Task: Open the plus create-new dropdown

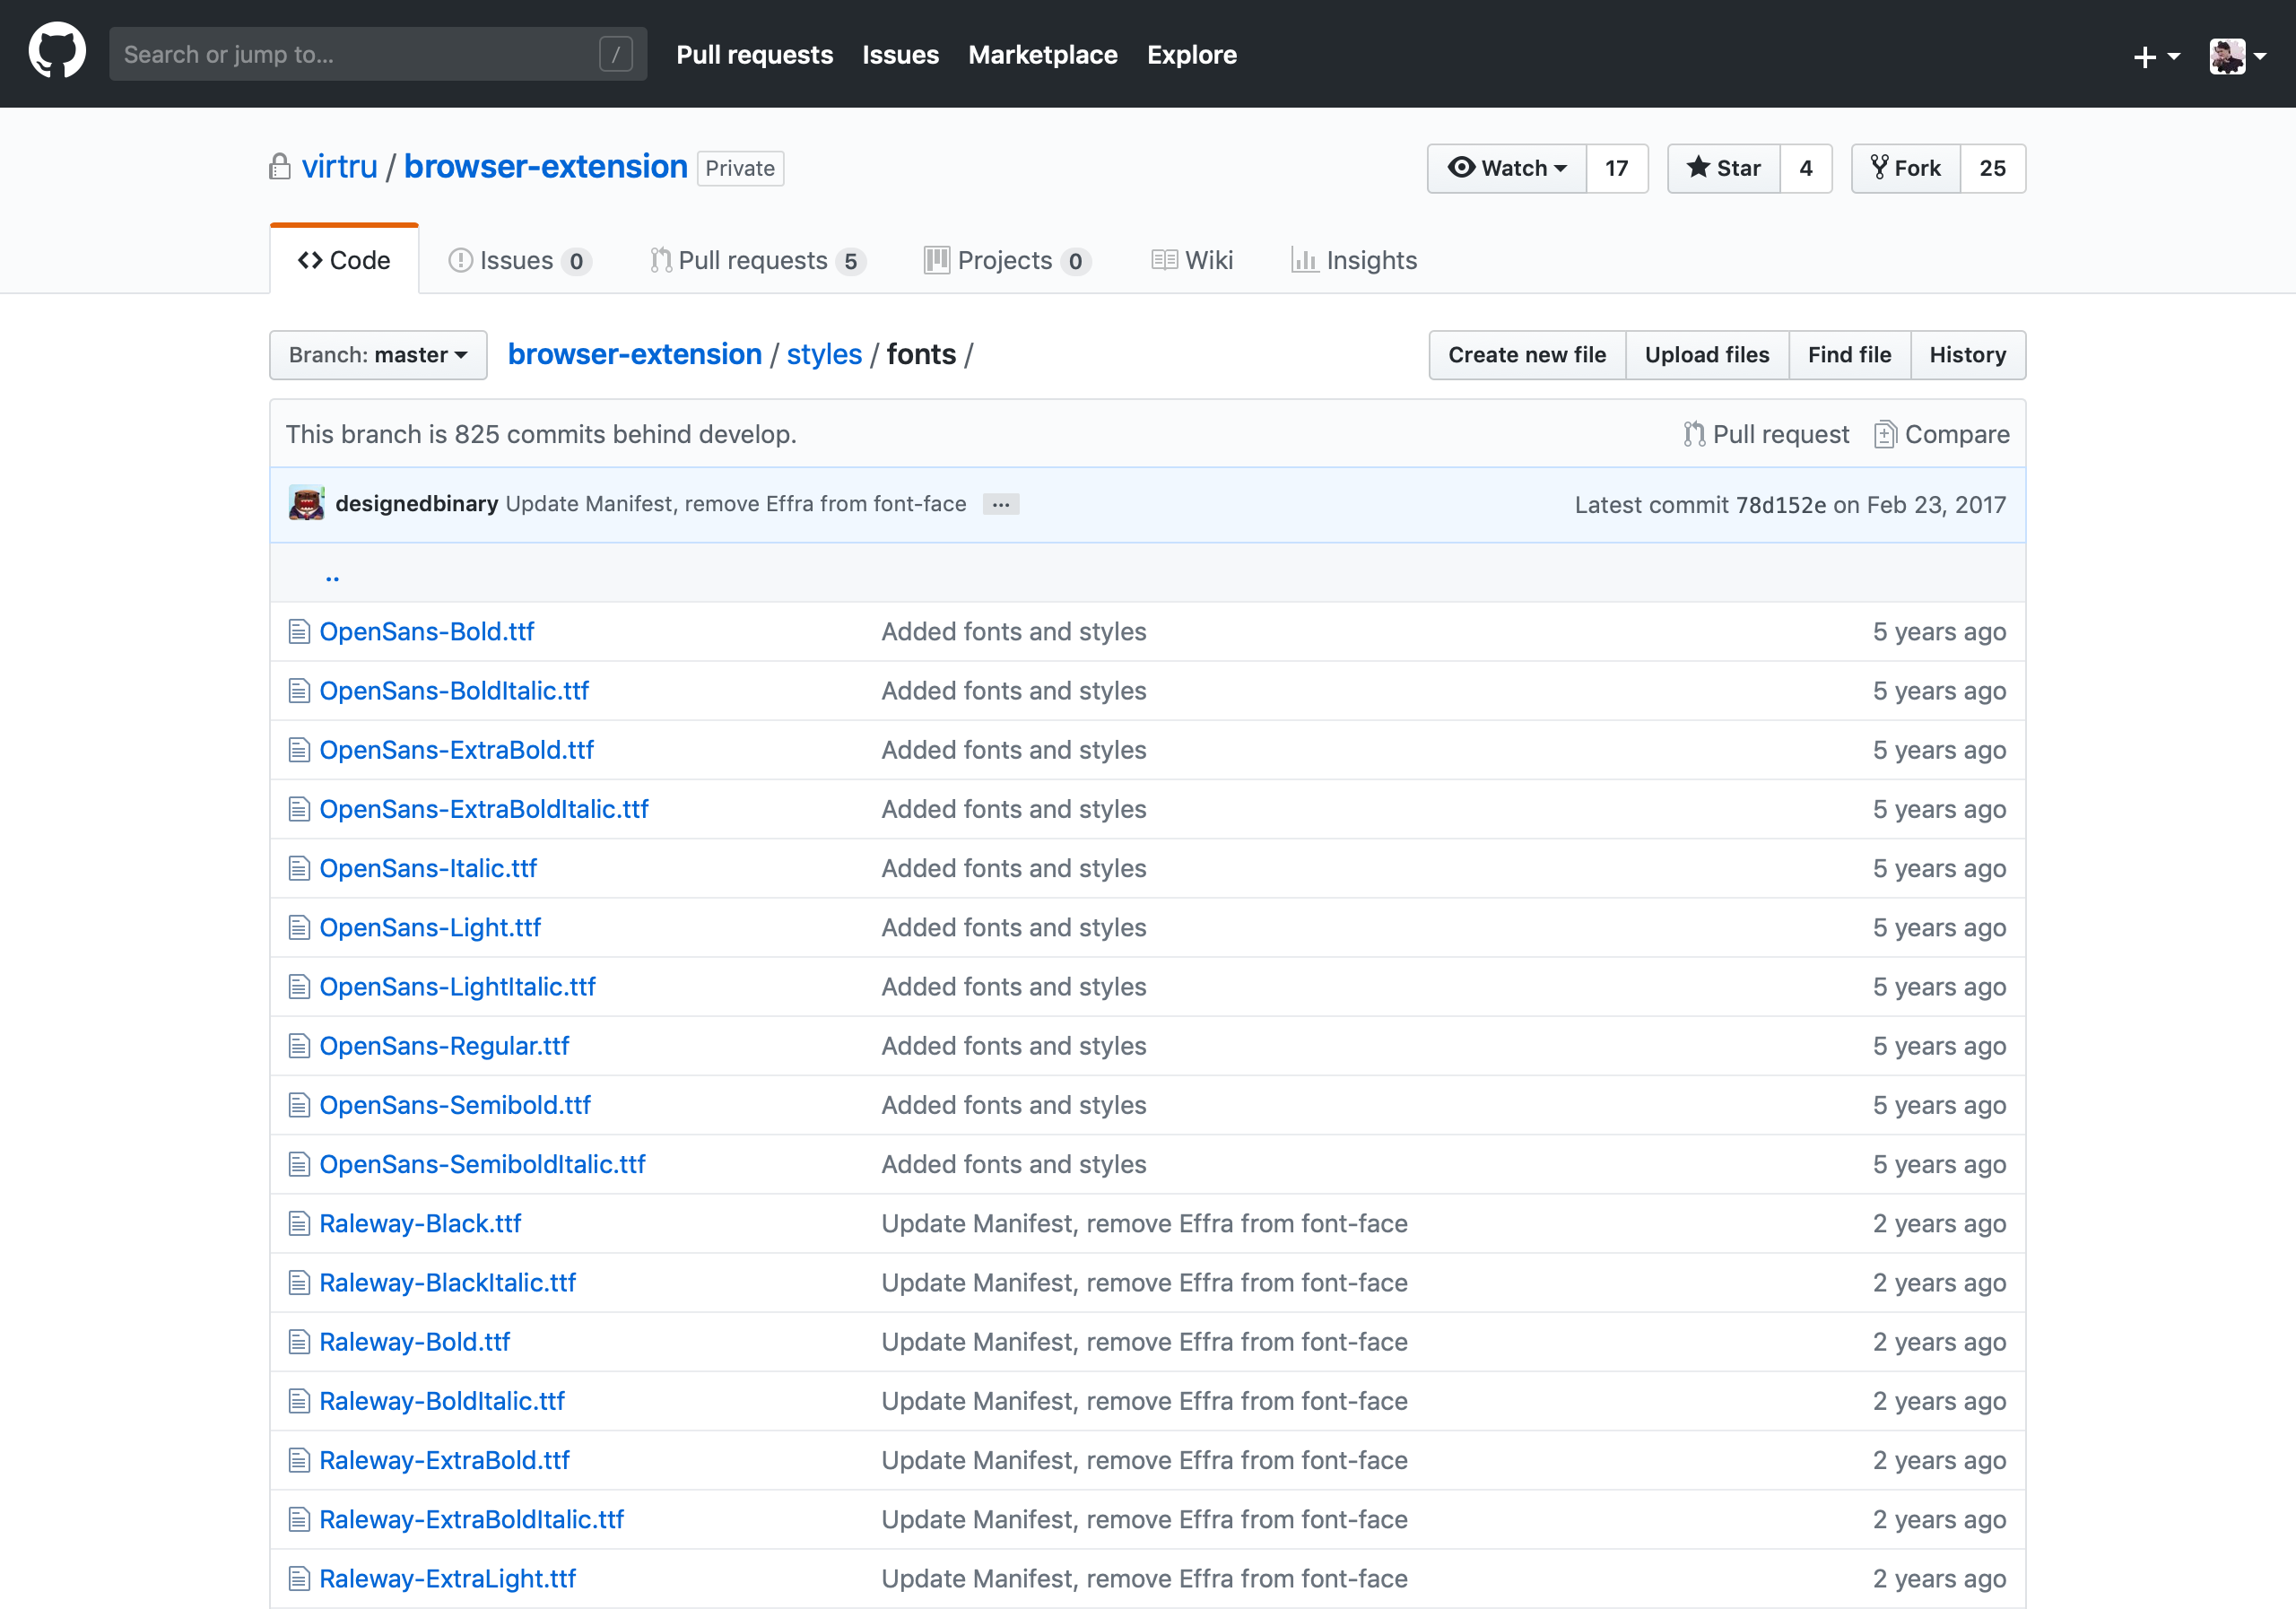Action: [x=2156, y=56]
